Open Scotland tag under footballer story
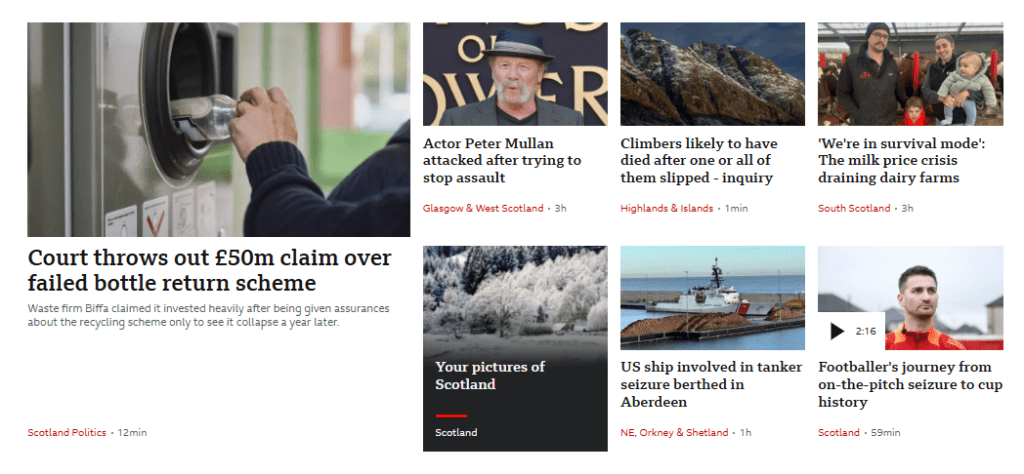The image size is (1024, 474). pyautogui.click(x=839, y=432)
